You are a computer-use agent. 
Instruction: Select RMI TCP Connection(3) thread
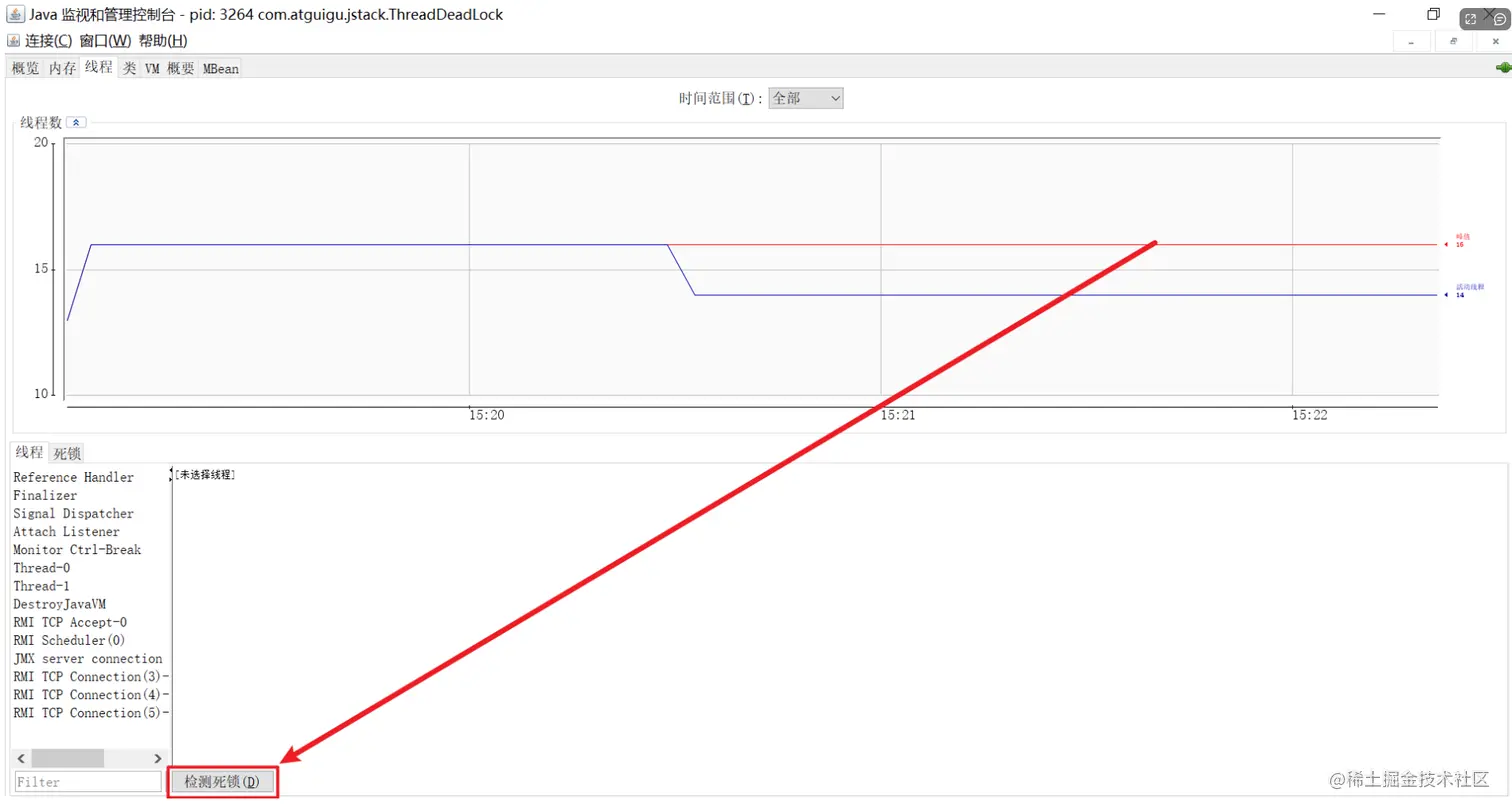(x=90, y=676)
